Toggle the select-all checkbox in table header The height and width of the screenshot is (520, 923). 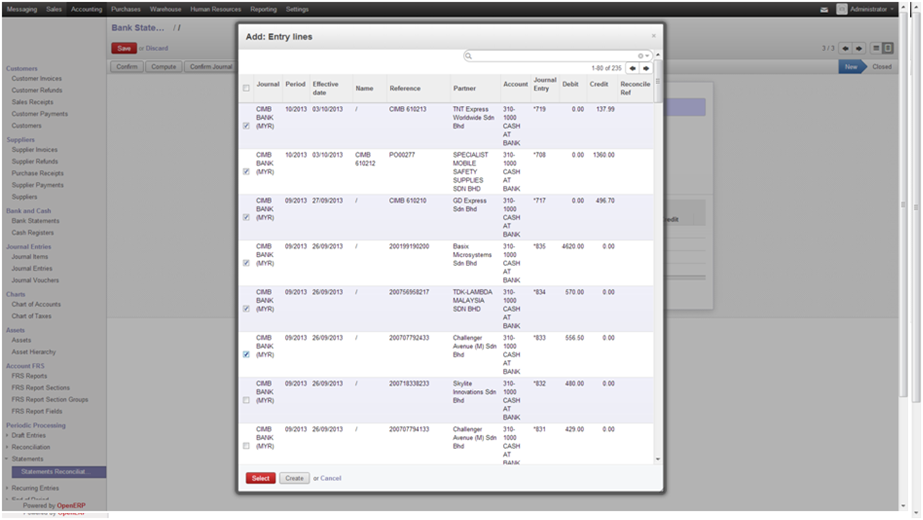pyautogui.click(x=246, y=88)
